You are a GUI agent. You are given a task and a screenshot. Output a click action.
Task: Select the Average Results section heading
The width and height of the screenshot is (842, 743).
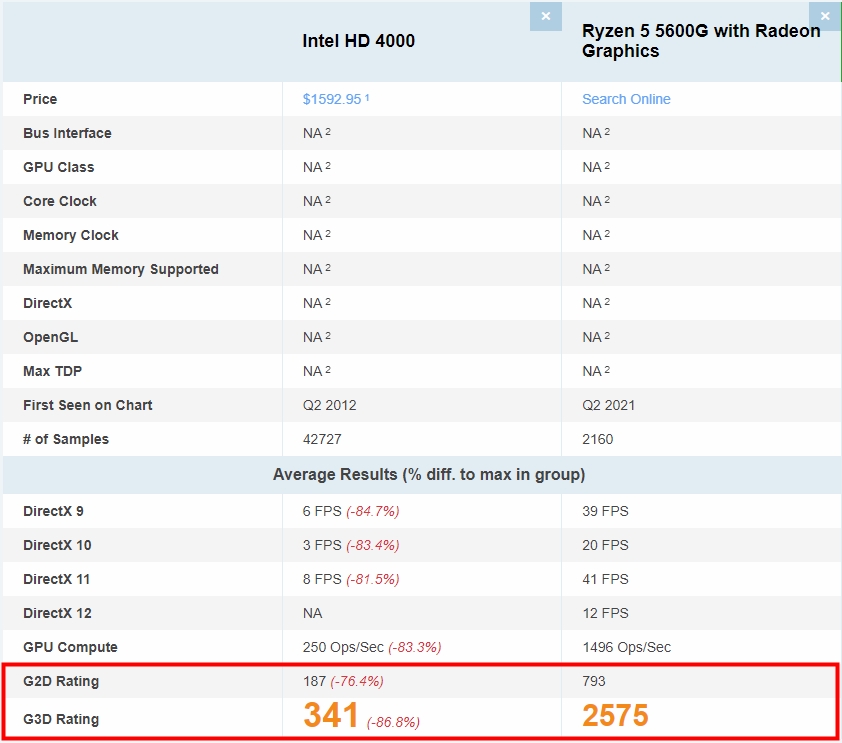(x=429, y=475)
